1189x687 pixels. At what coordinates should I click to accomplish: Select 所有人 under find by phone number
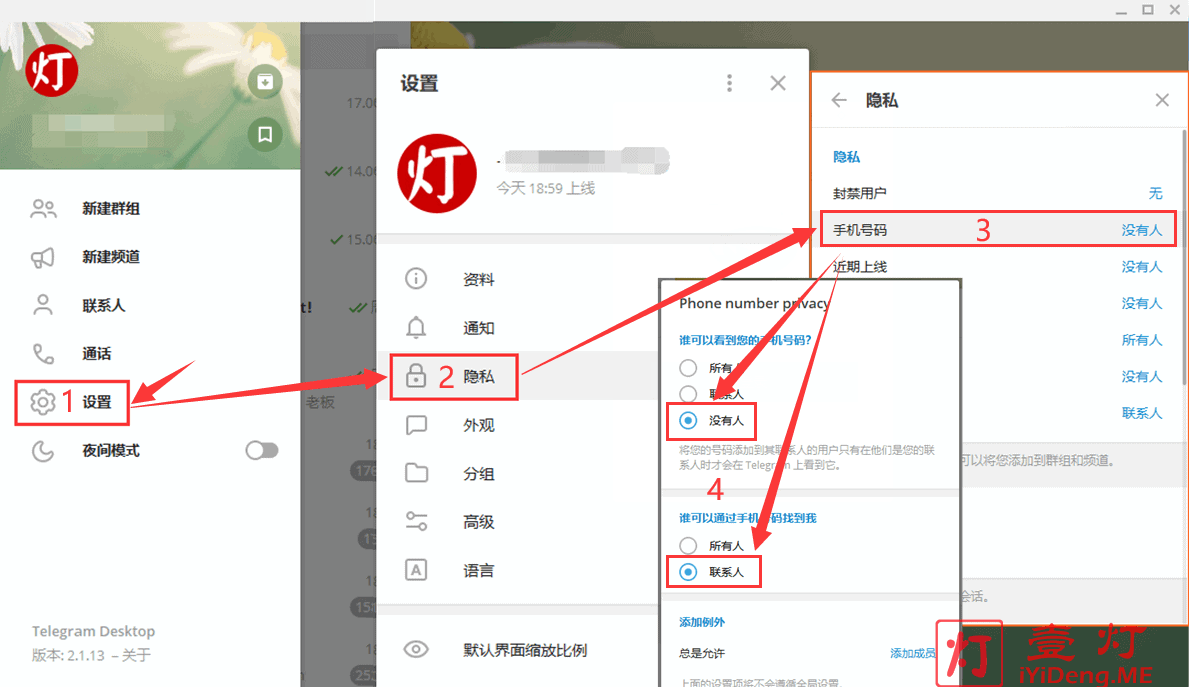688,546
